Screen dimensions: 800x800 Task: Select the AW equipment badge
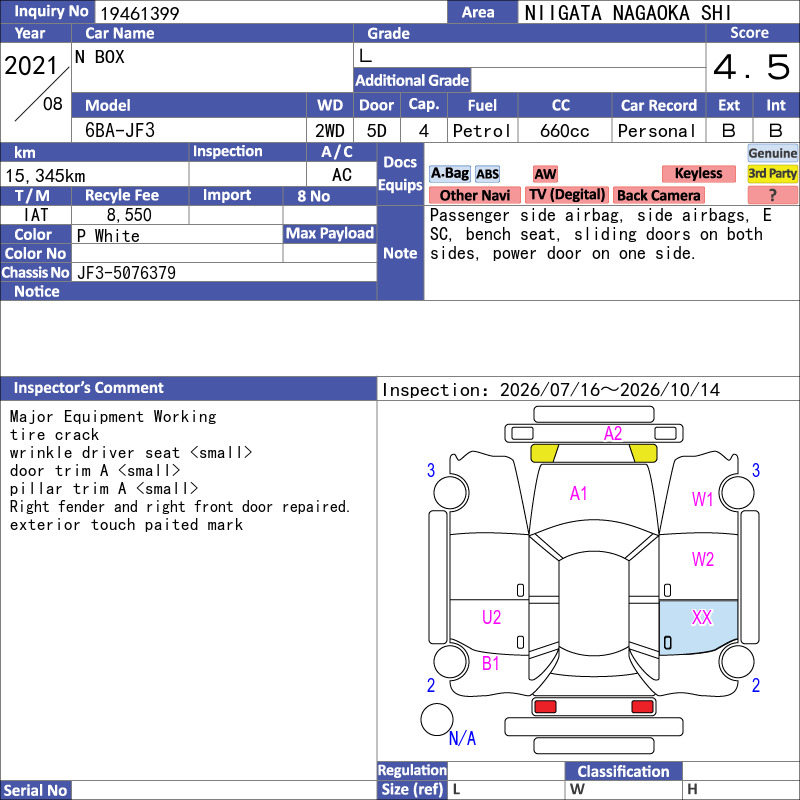coord(545,174)
